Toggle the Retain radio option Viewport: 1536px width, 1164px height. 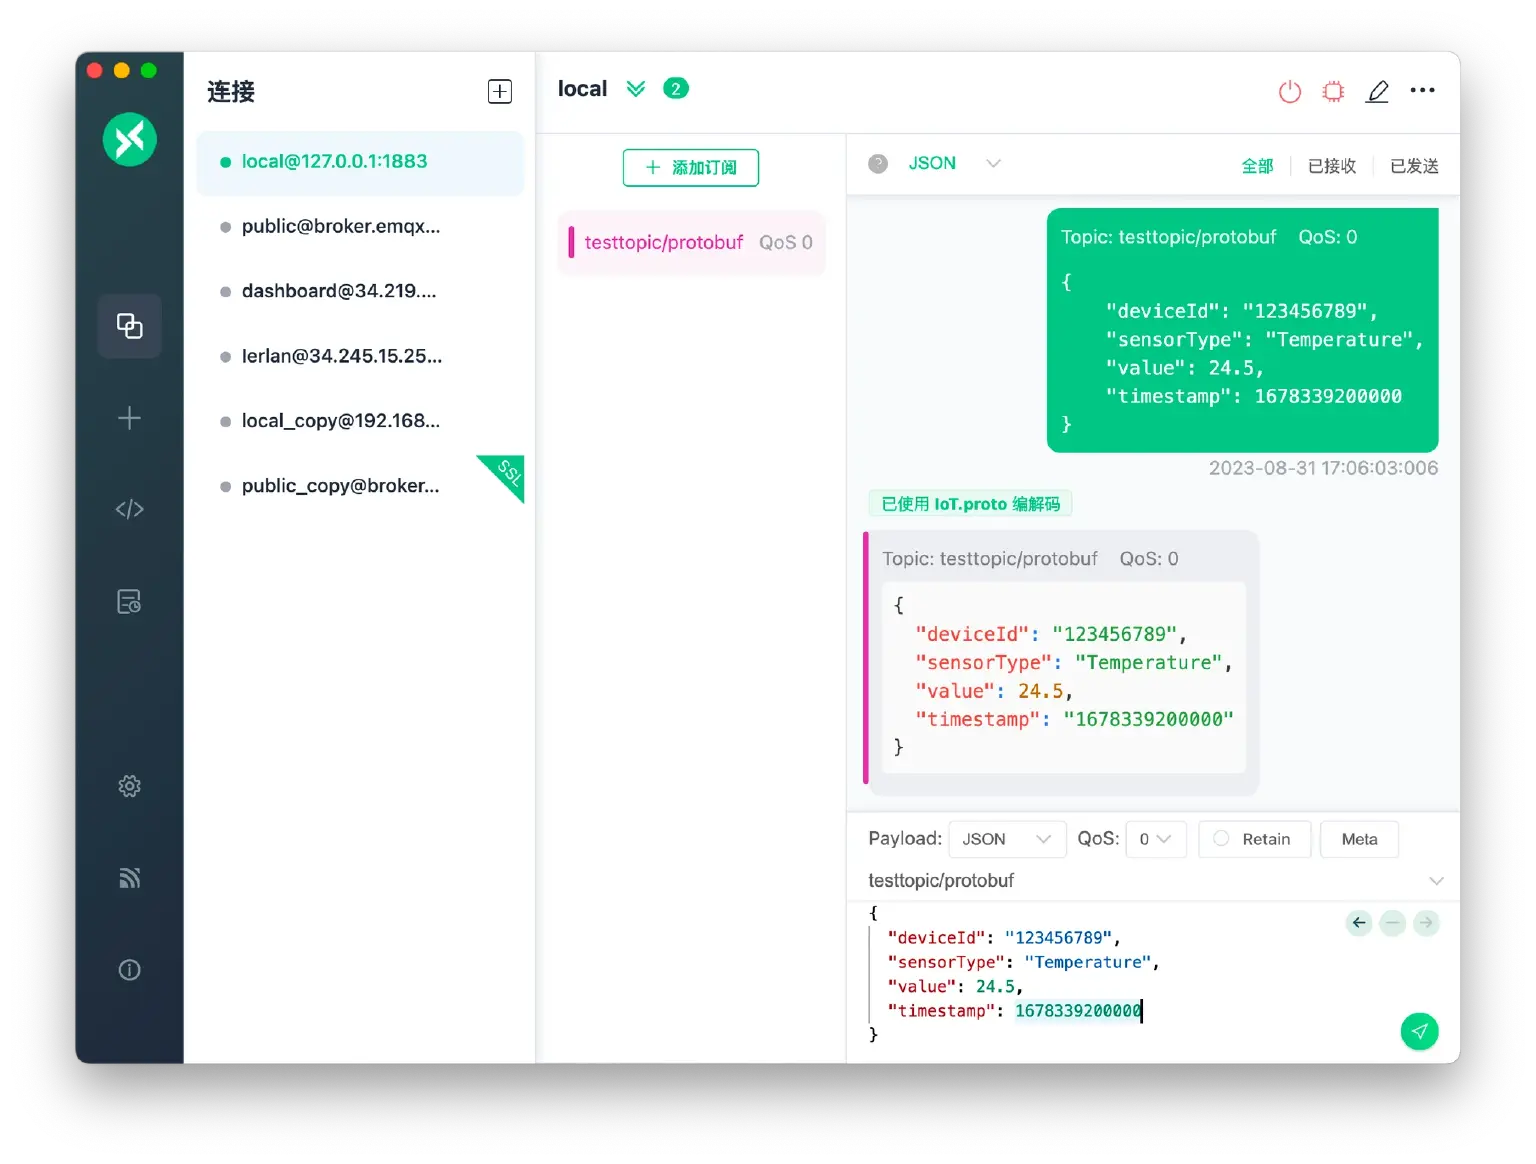pyautogui.click(x=1251, y=839)
